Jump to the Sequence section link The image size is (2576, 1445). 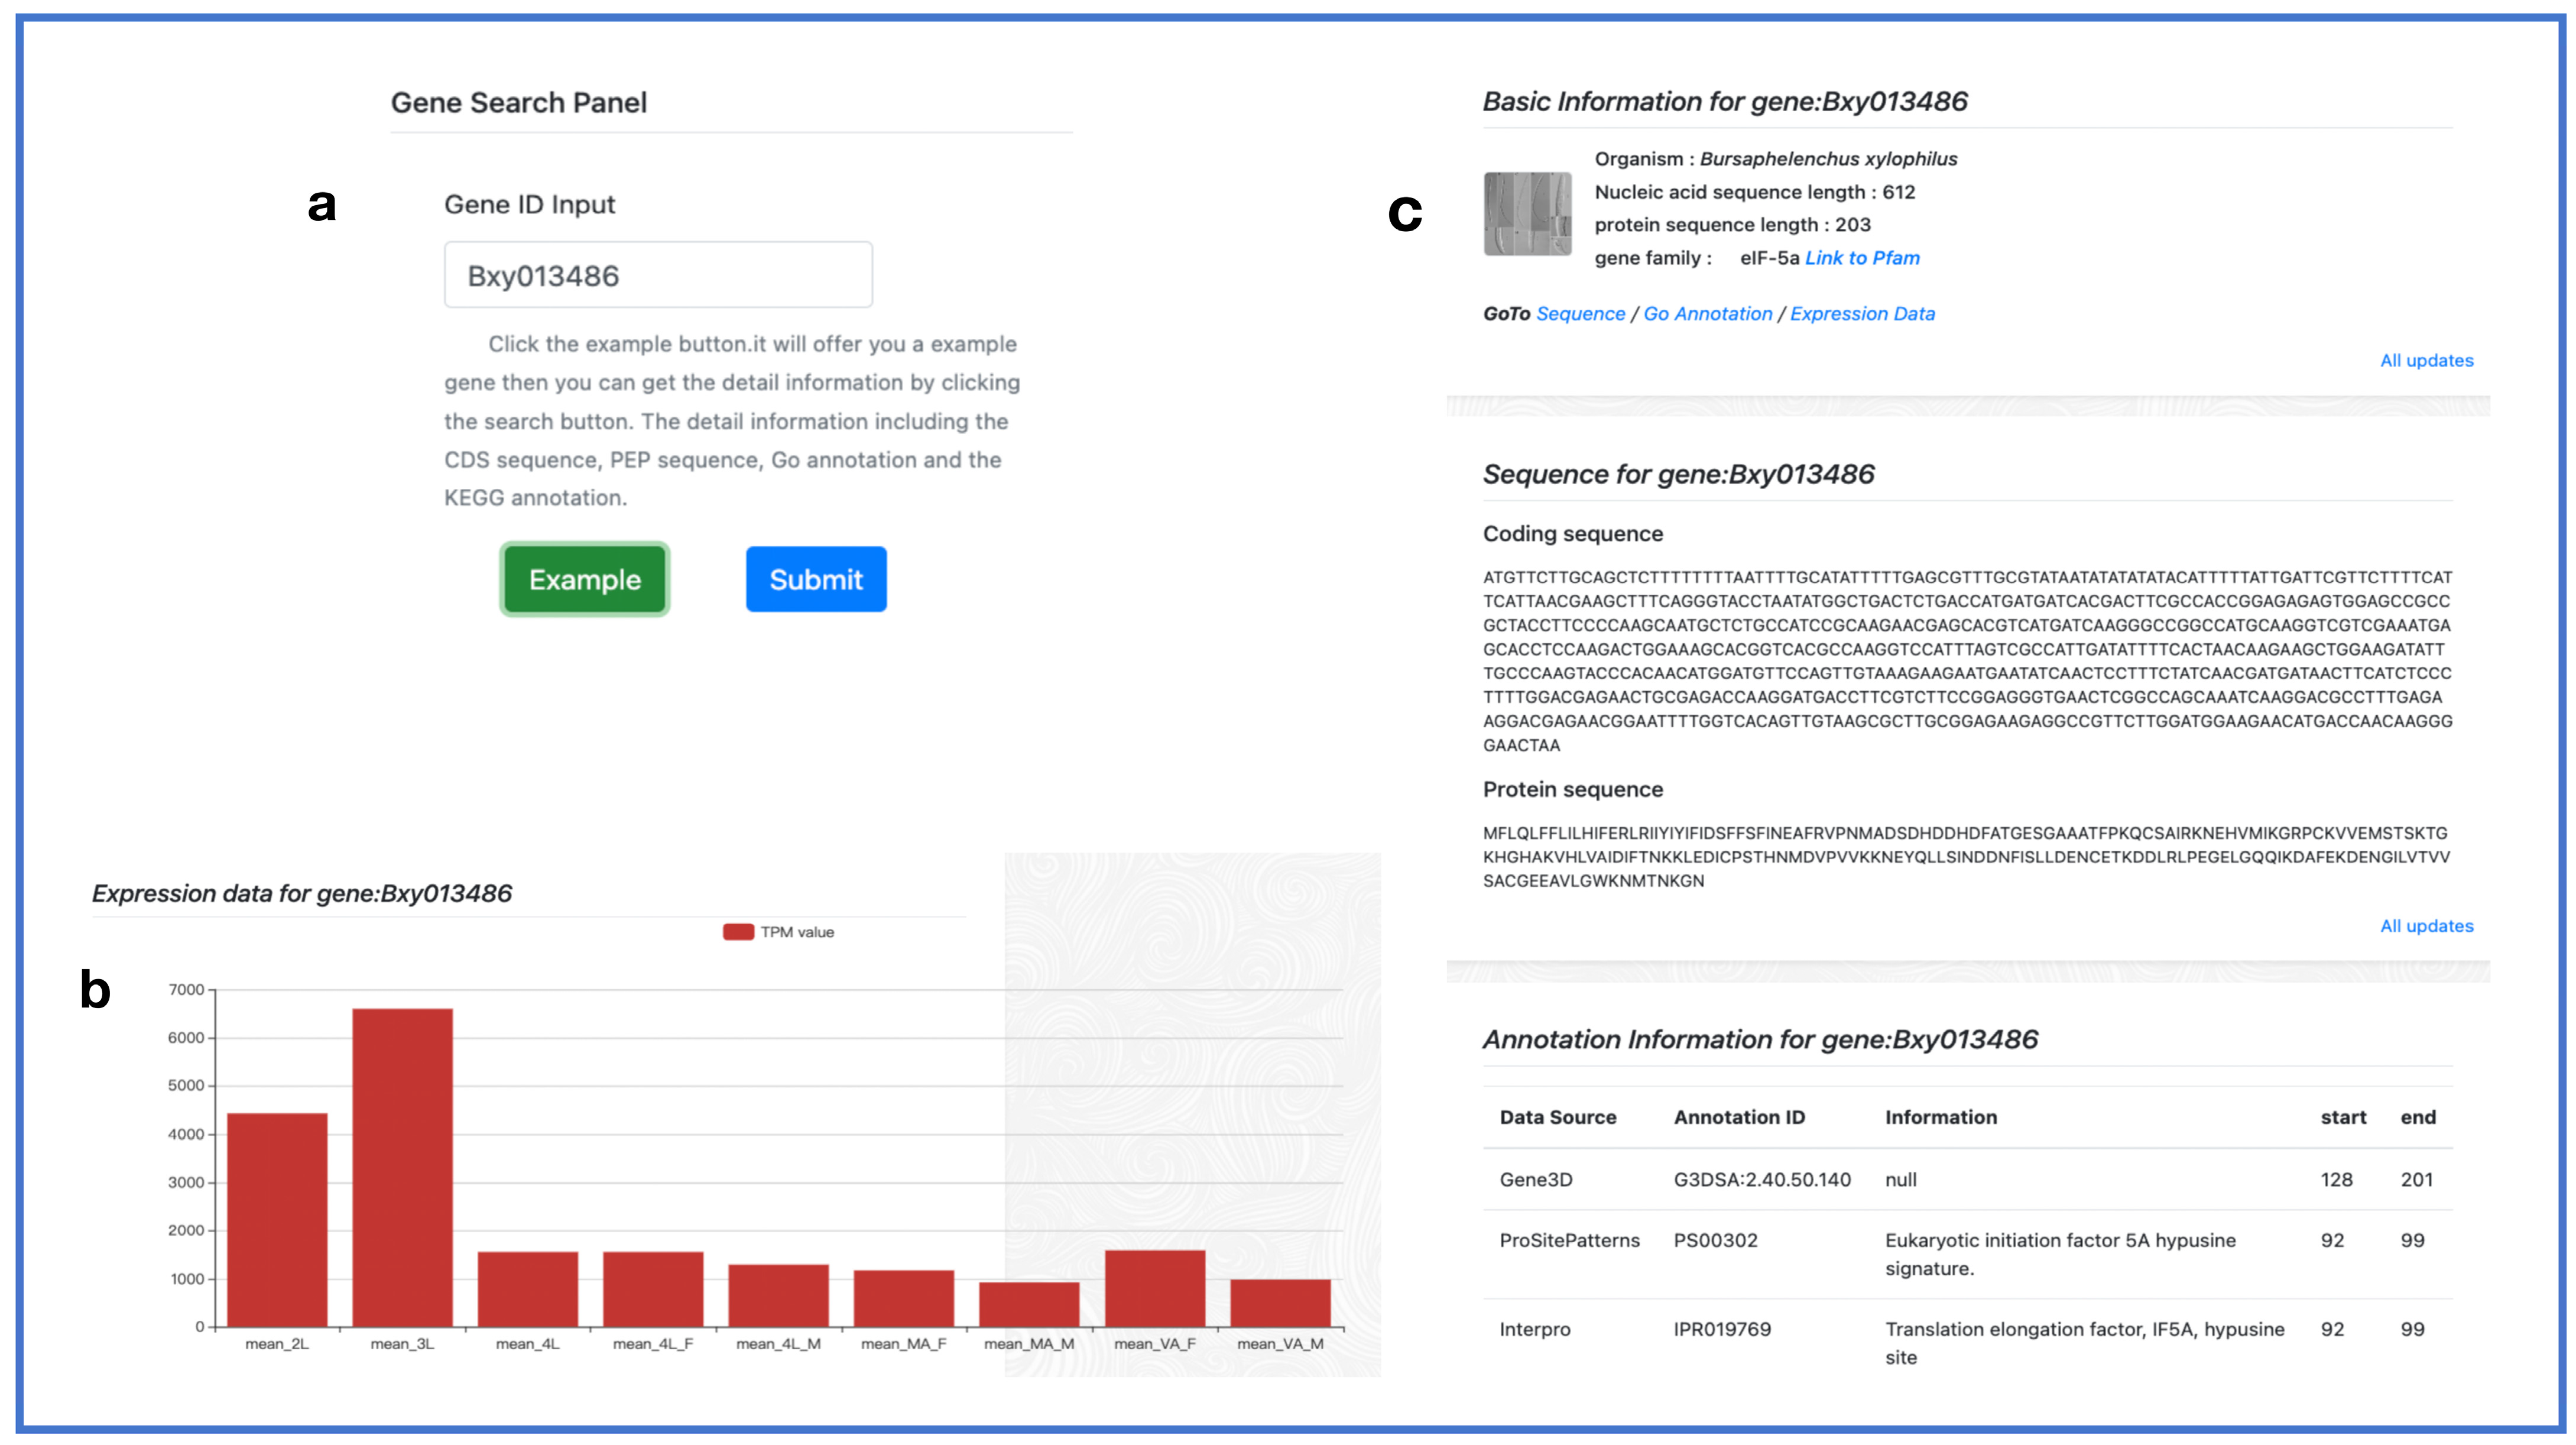(1580, 314)
